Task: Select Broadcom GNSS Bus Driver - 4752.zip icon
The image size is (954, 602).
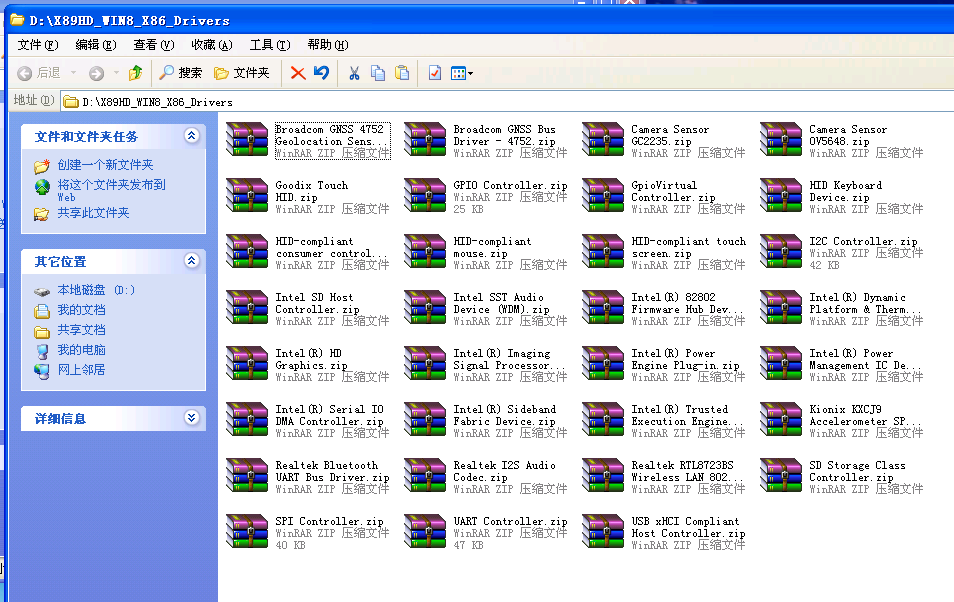Action: click(x=425, y=139)
